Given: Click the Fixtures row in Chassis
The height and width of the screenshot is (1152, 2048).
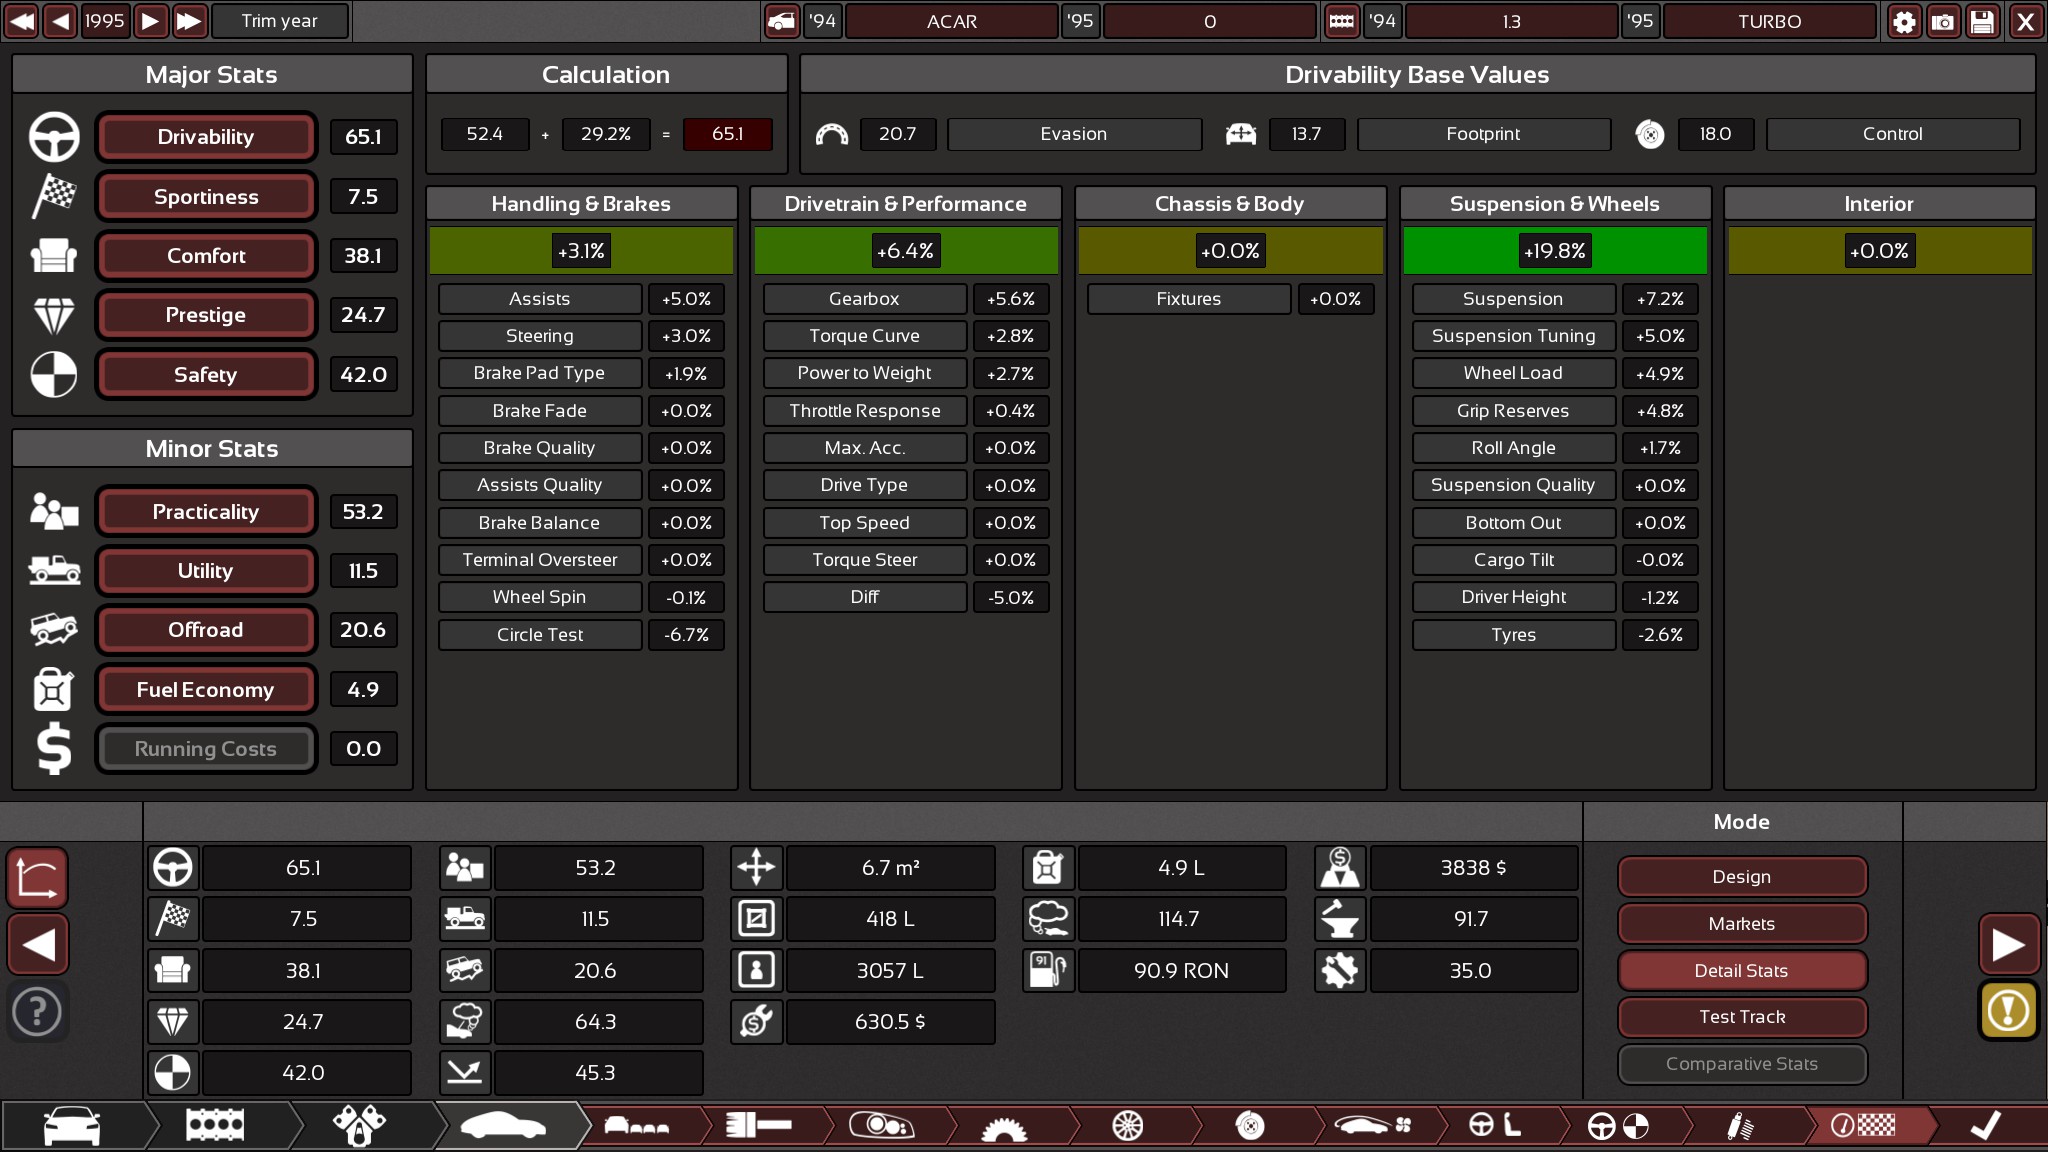Looking at the screenshot, I should [1230, 299].
